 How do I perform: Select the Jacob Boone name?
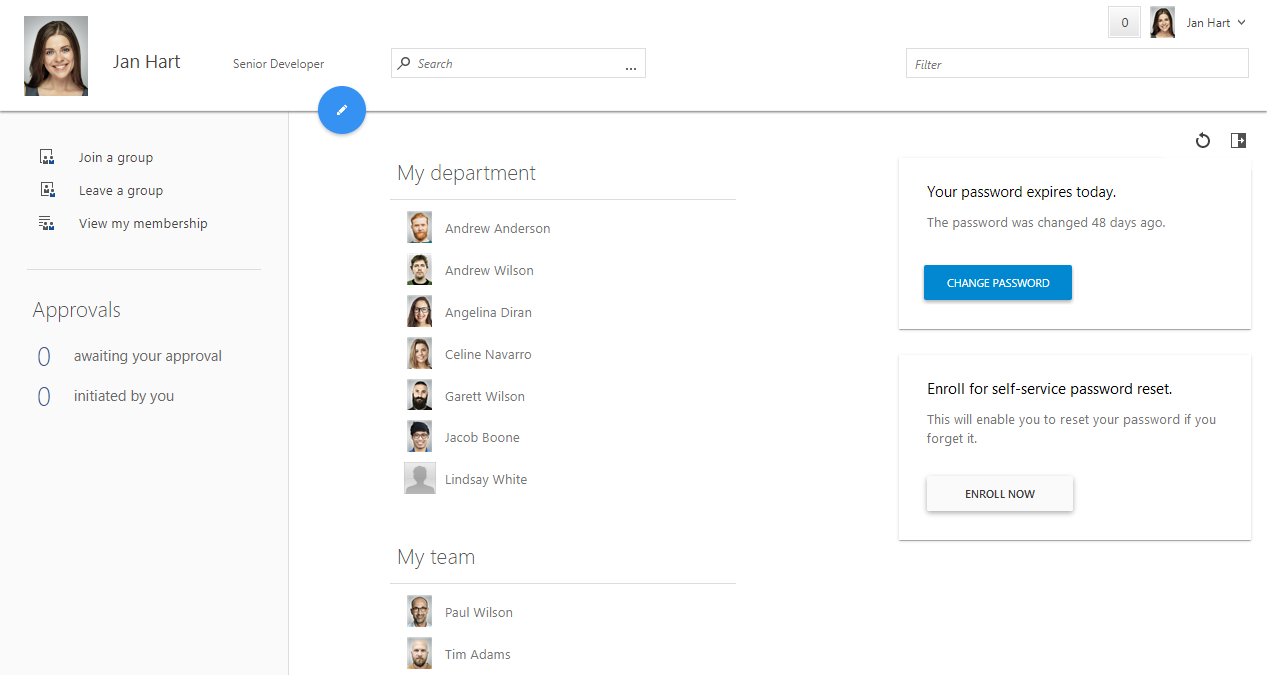482,437
